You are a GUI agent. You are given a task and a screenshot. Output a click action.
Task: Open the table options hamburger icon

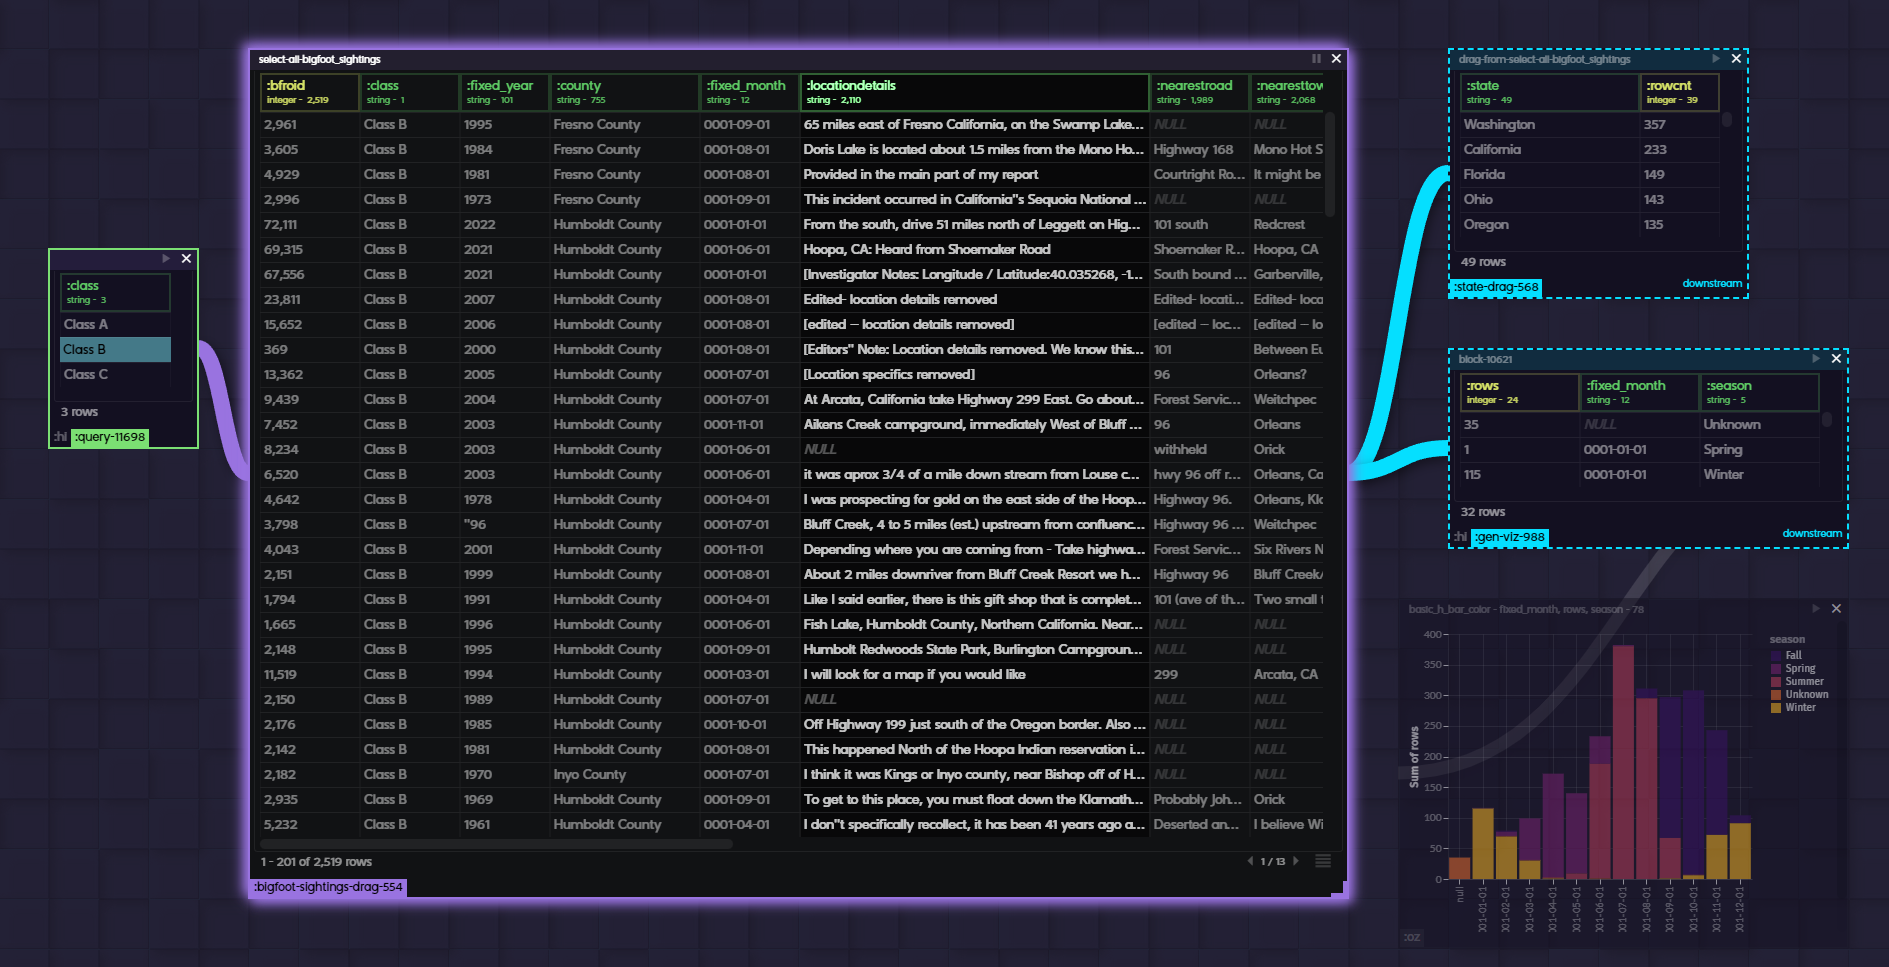coord(1322,861)
